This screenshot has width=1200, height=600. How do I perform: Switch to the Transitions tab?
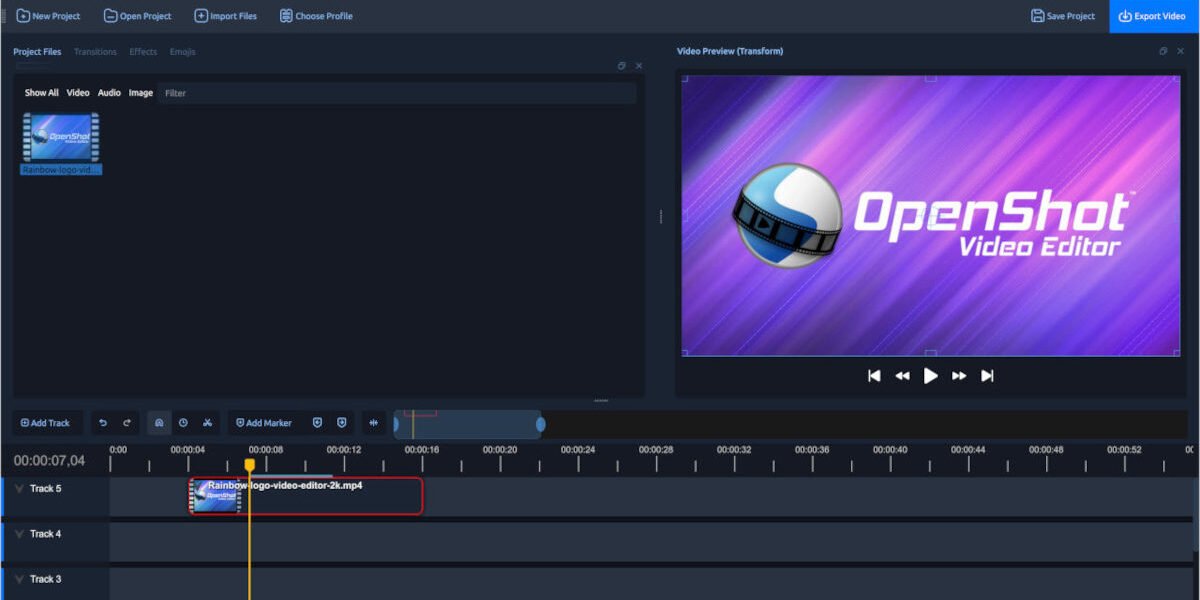(x=95, y=52)
